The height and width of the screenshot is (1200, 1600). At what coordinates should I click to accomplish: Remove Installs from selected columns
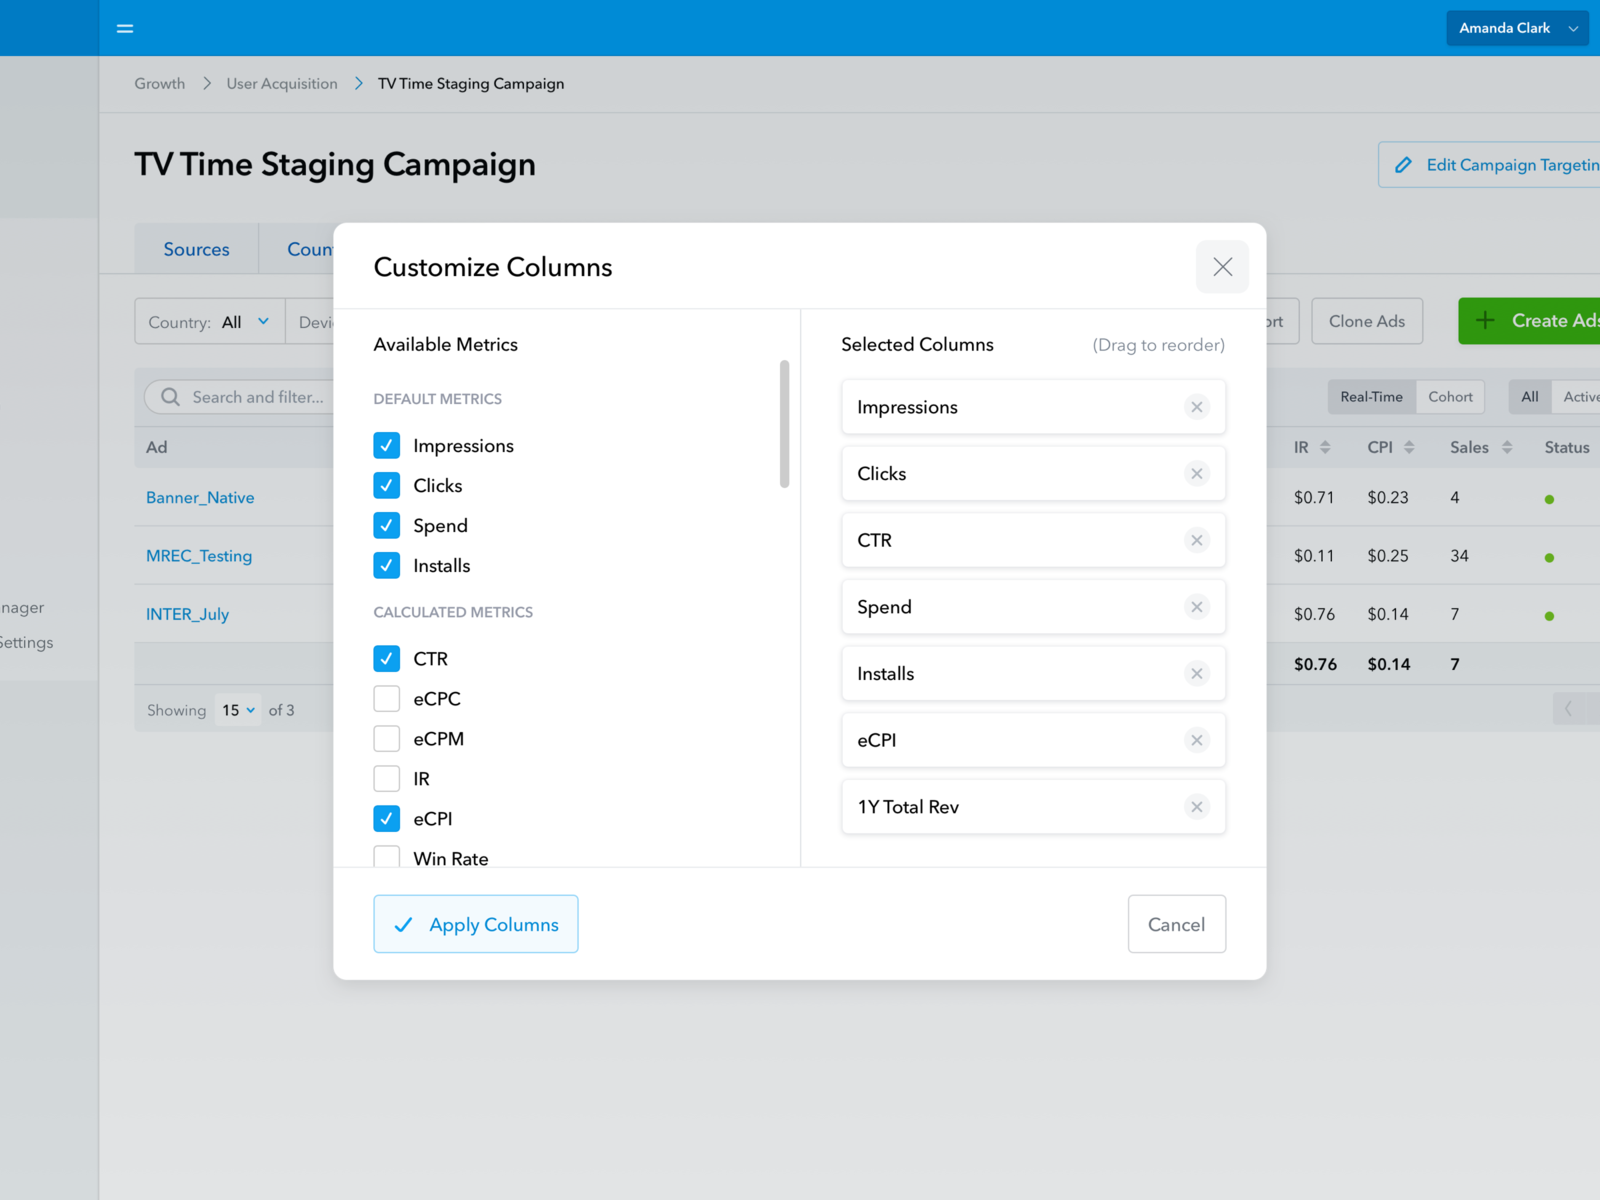click(x=1196, y=674)
